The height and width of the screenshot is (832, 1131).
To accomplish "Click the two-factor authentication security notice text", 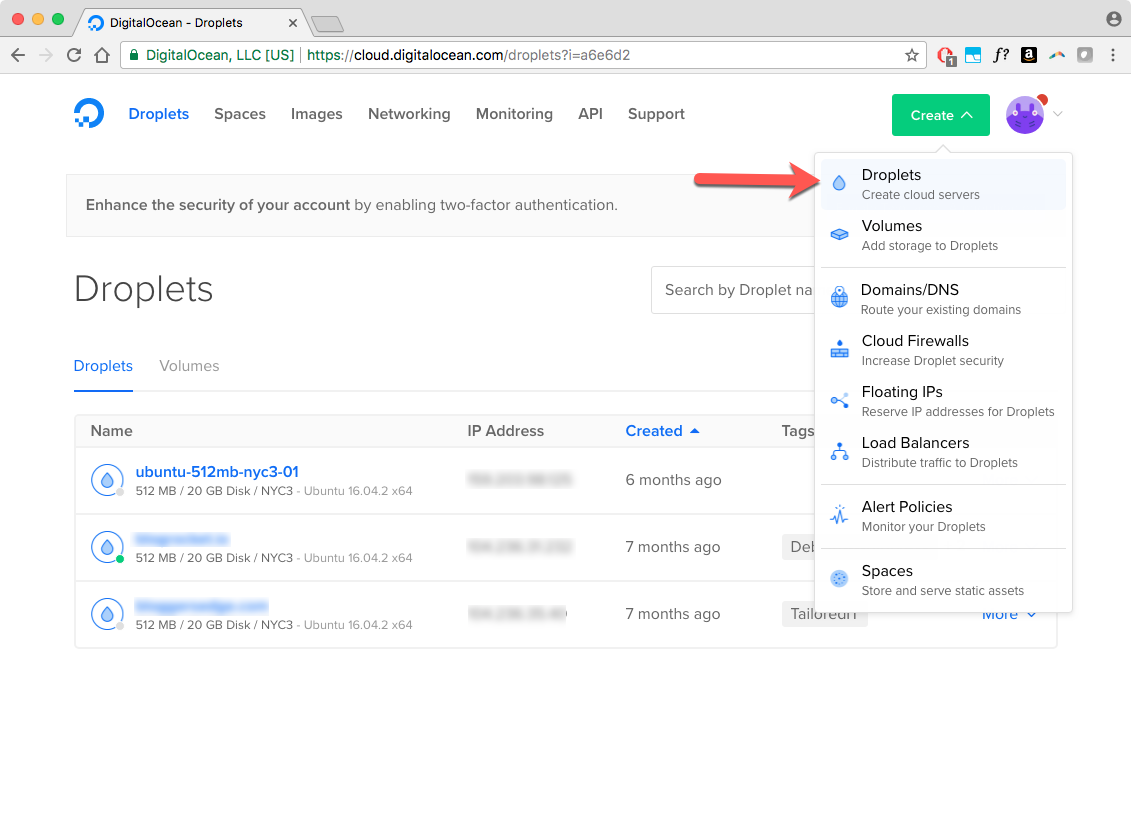I will (352, 205).
